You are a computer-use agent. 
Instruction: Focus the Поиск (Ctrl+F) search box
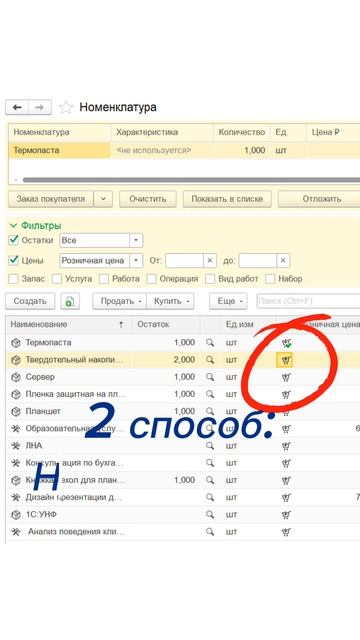coord(308,301)
